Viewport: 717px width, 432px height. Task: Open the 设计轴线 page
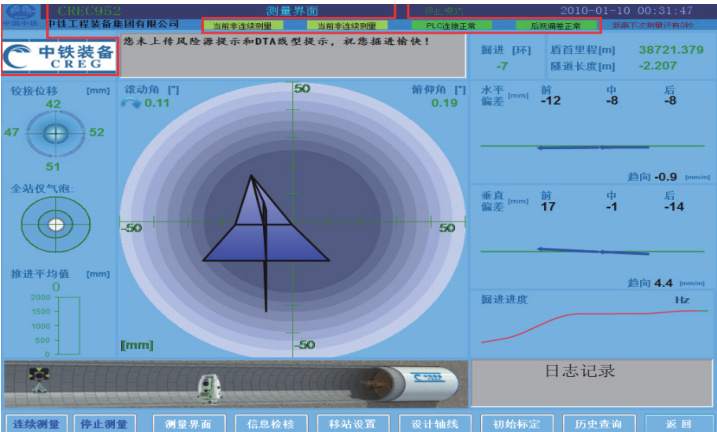click(x=433, y=423)
